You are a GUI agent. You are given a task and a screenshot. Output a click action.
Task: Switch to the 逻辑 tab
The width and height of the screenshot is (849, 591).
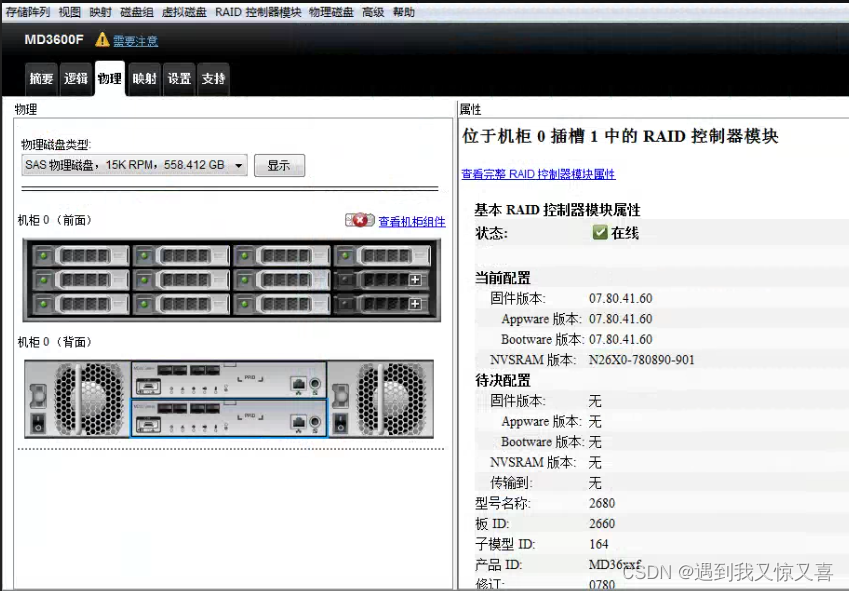coord(76,79)
